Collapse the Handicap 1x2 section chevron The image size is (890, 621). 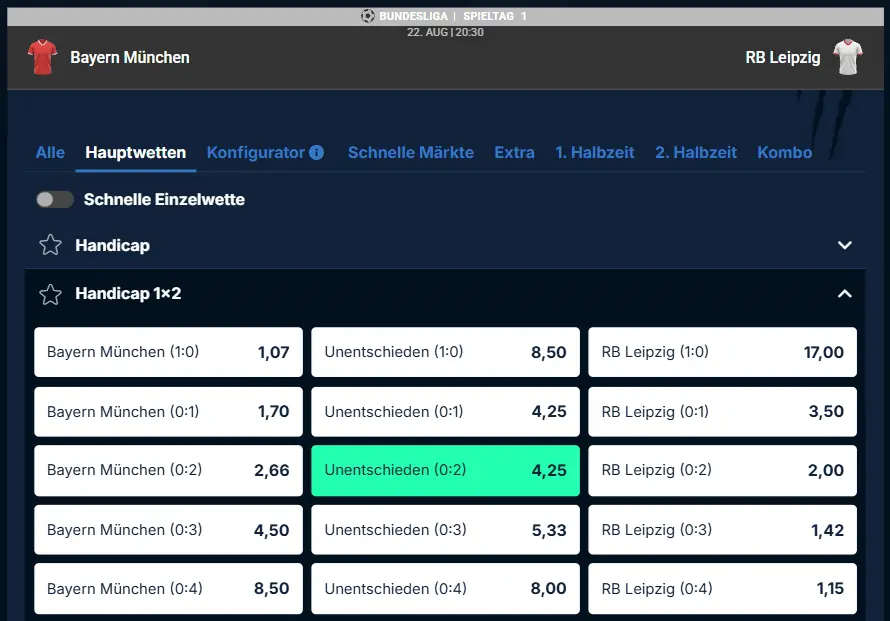pos(845,293)
